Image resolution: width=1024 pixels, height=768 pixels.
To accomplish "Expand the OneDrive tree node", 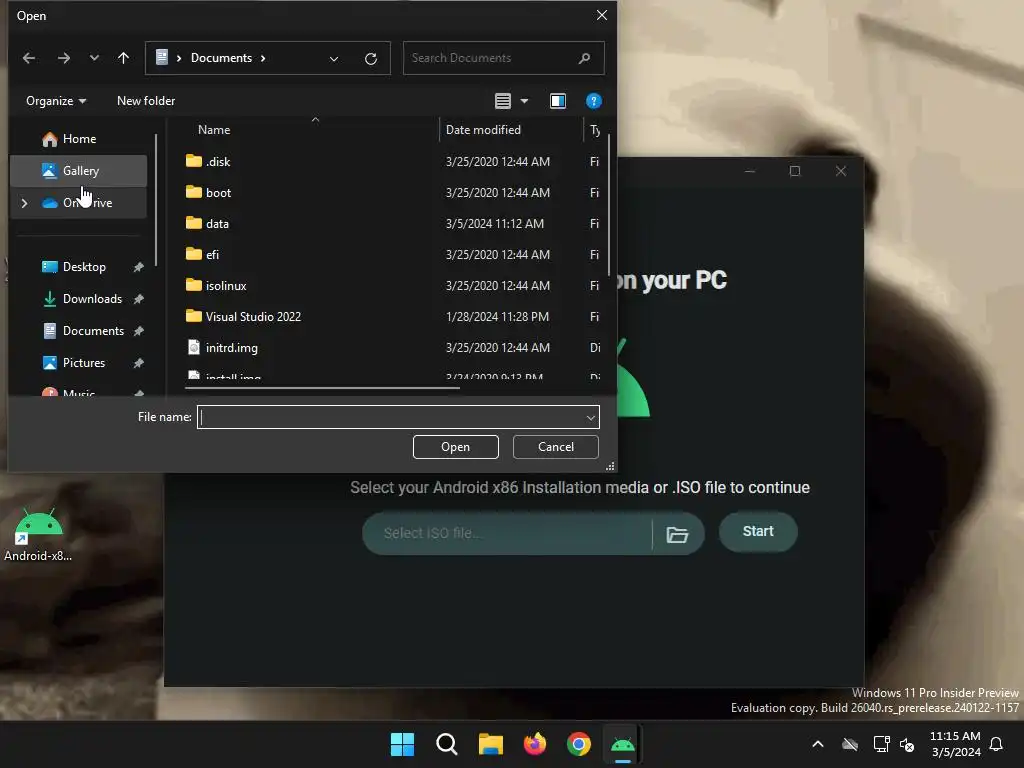I will point(24,203).
